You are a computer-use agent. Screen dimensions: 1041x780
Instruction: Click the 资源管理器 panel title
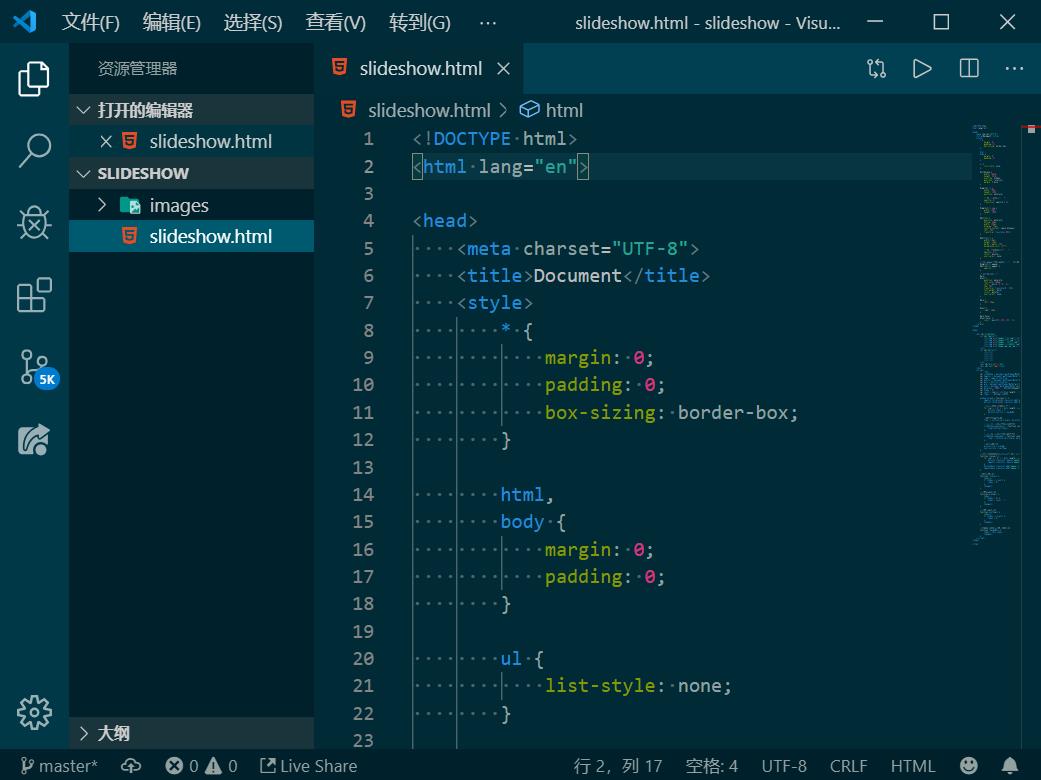coord(137,68)
